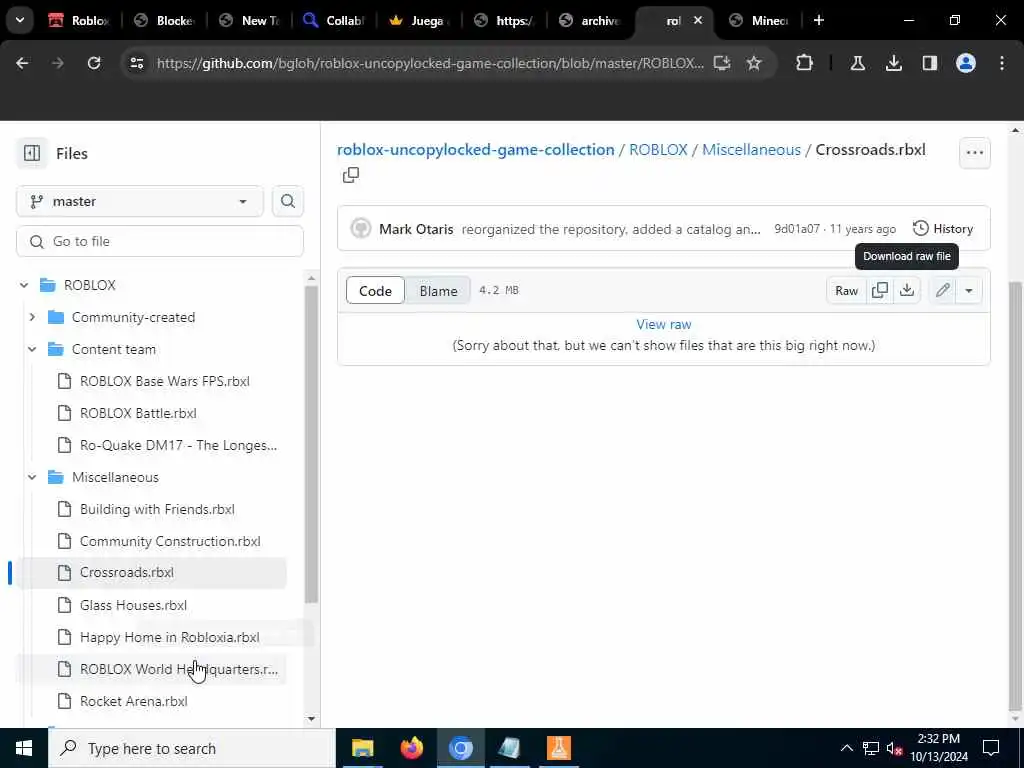
Task: Open ROBLOX breadcrumb link
Action: coord(658,150)
